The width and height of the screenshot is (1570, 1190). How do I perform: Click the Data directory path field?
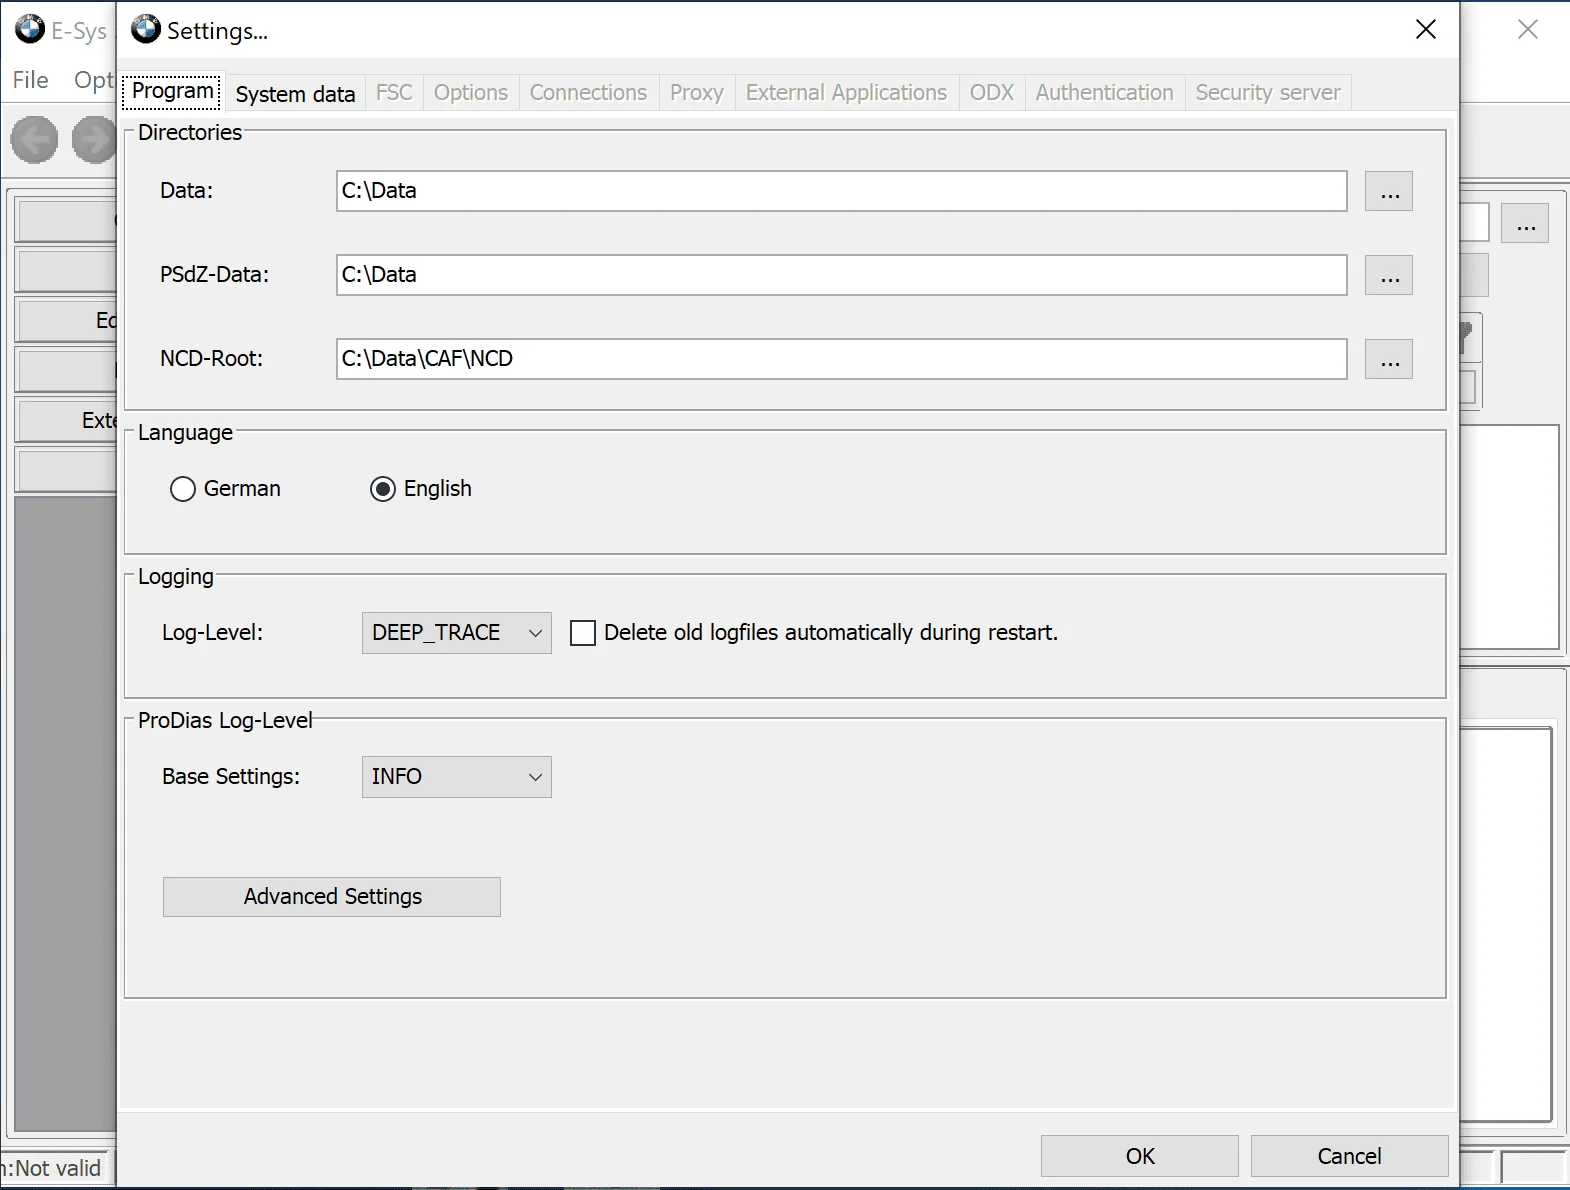point(842,191)
